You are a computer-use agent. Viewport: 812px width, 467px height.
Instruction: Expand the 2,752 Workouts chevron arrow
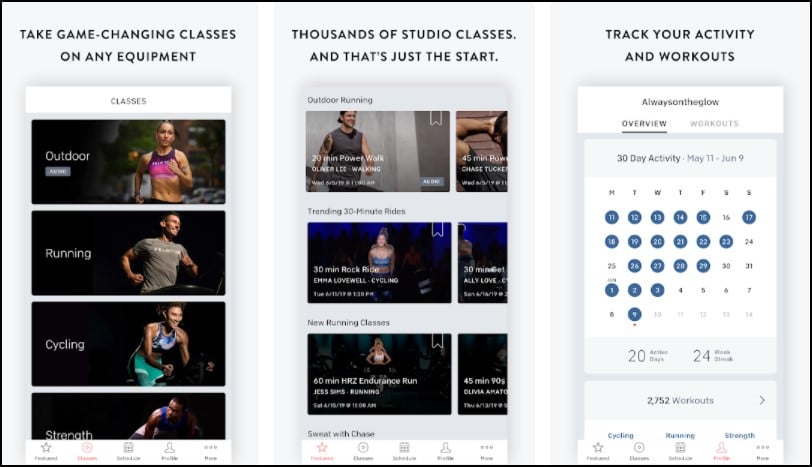(x=762, y=400)
